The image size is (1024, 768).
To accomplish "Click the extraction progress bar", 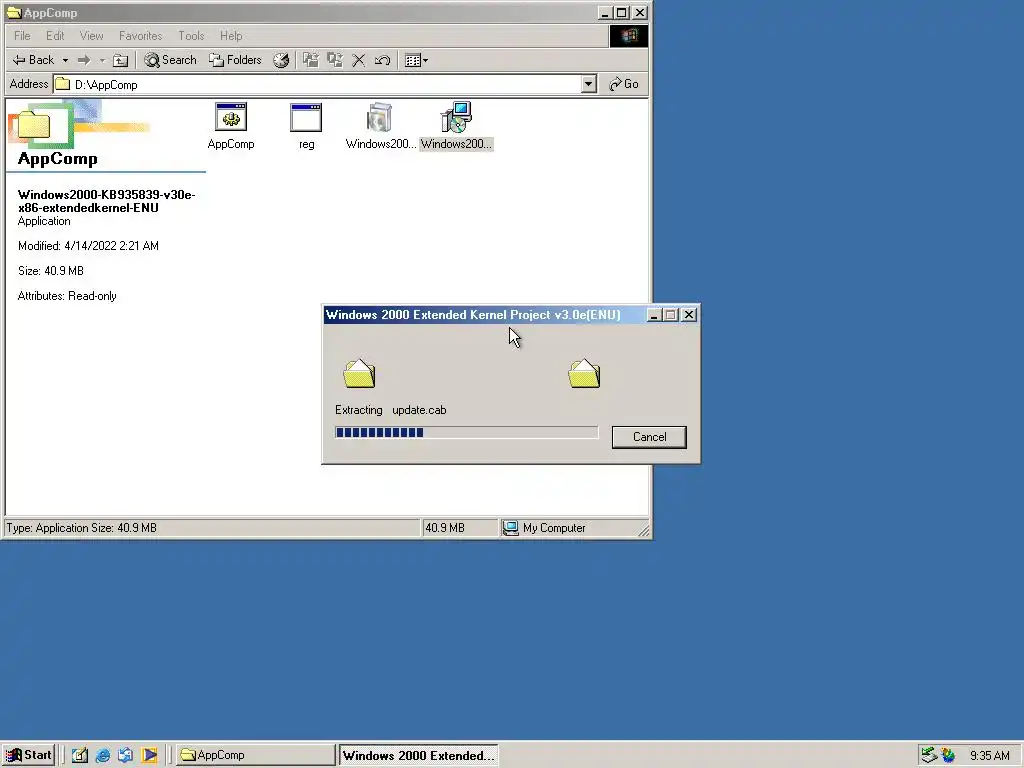I will tap(466, 432).
